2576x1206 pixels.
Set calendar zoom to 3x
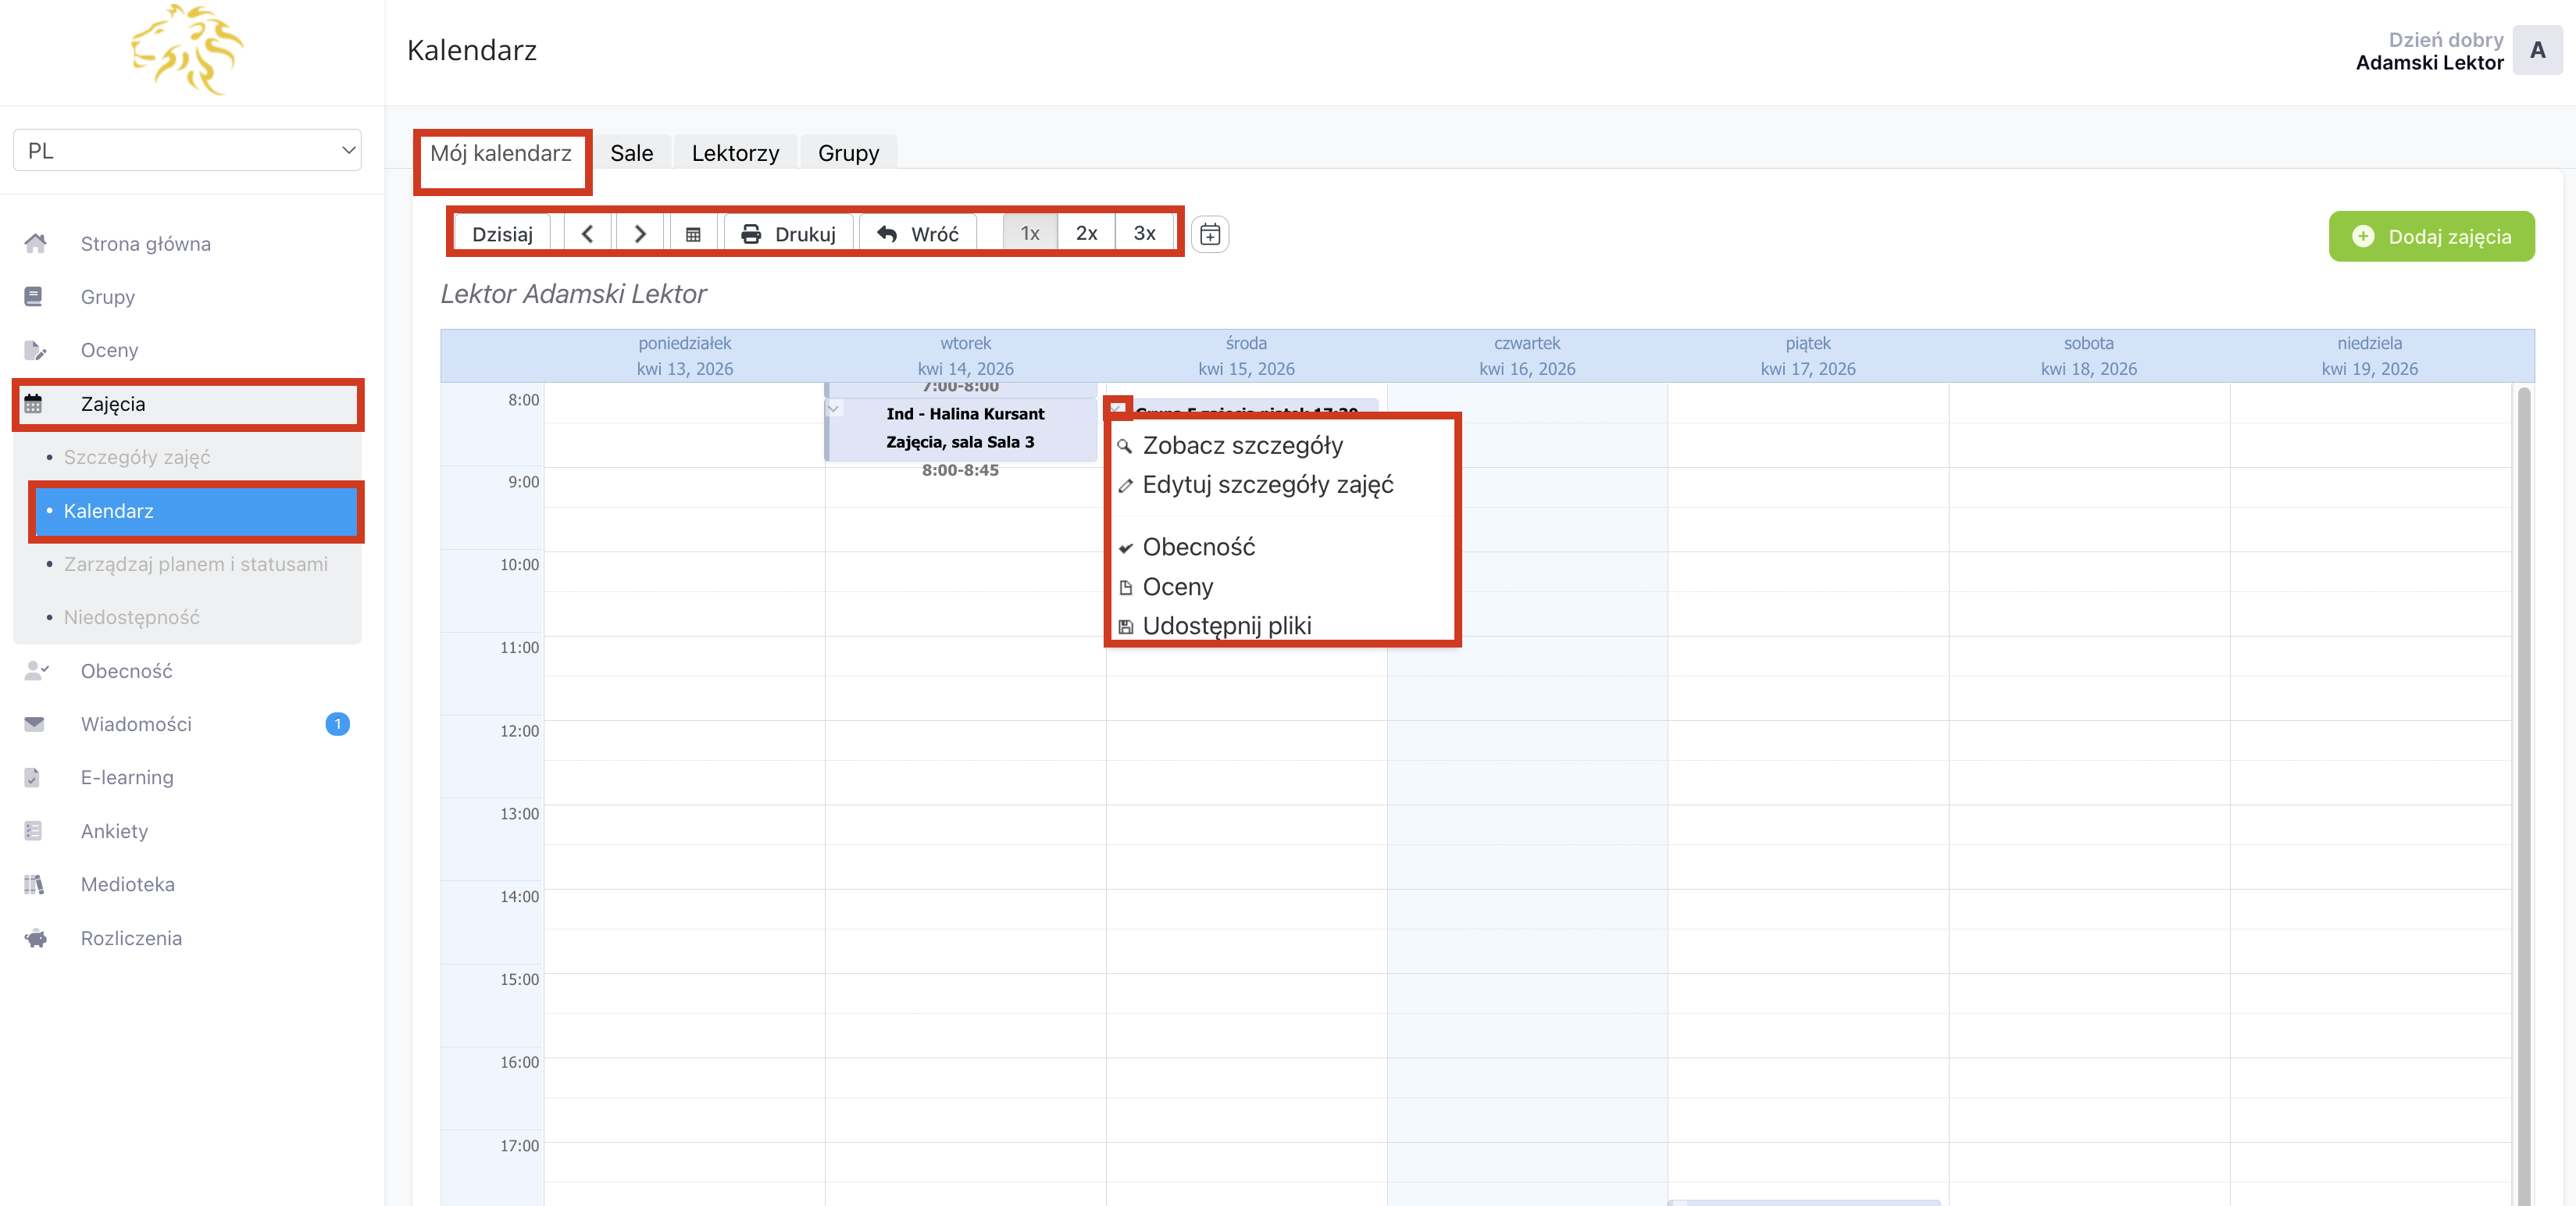(1144, 234)
